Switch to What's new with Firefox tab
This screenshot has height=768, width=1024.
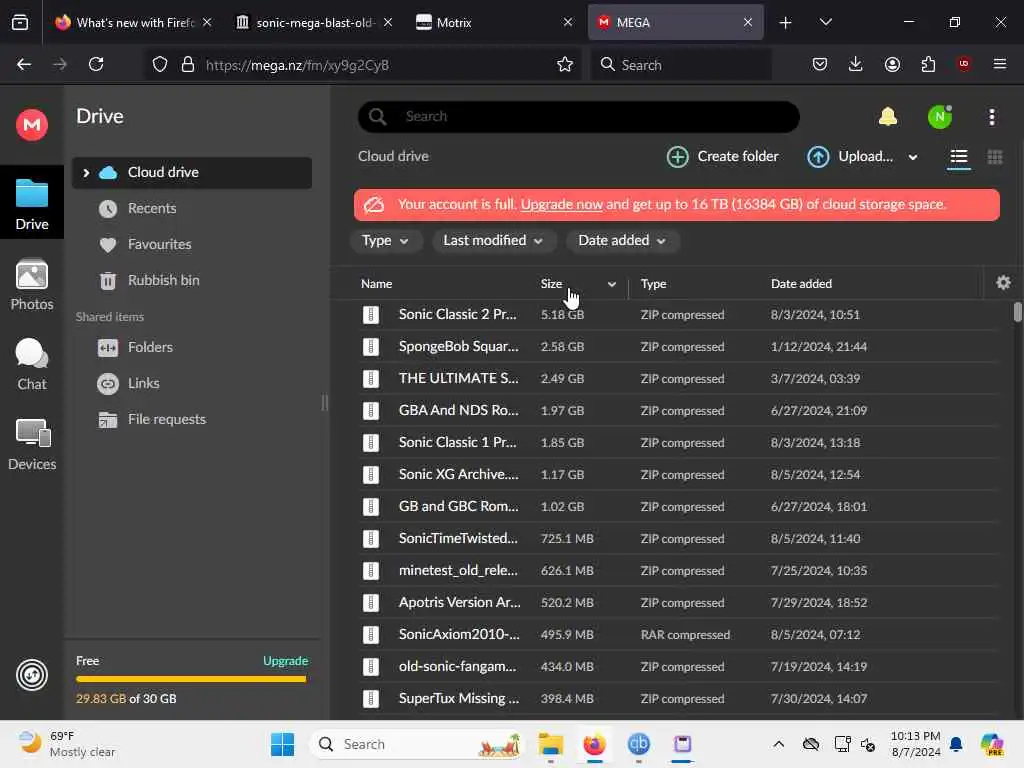[x=134, y=22]
